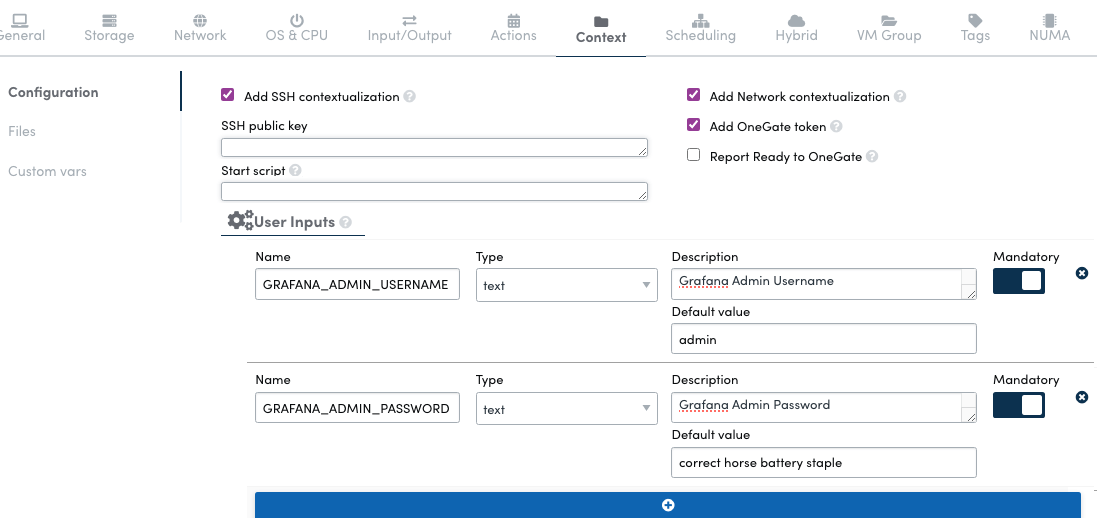Click the help icon next to Start script
The image size is (1097, 518).
click(x=295, y=171)
